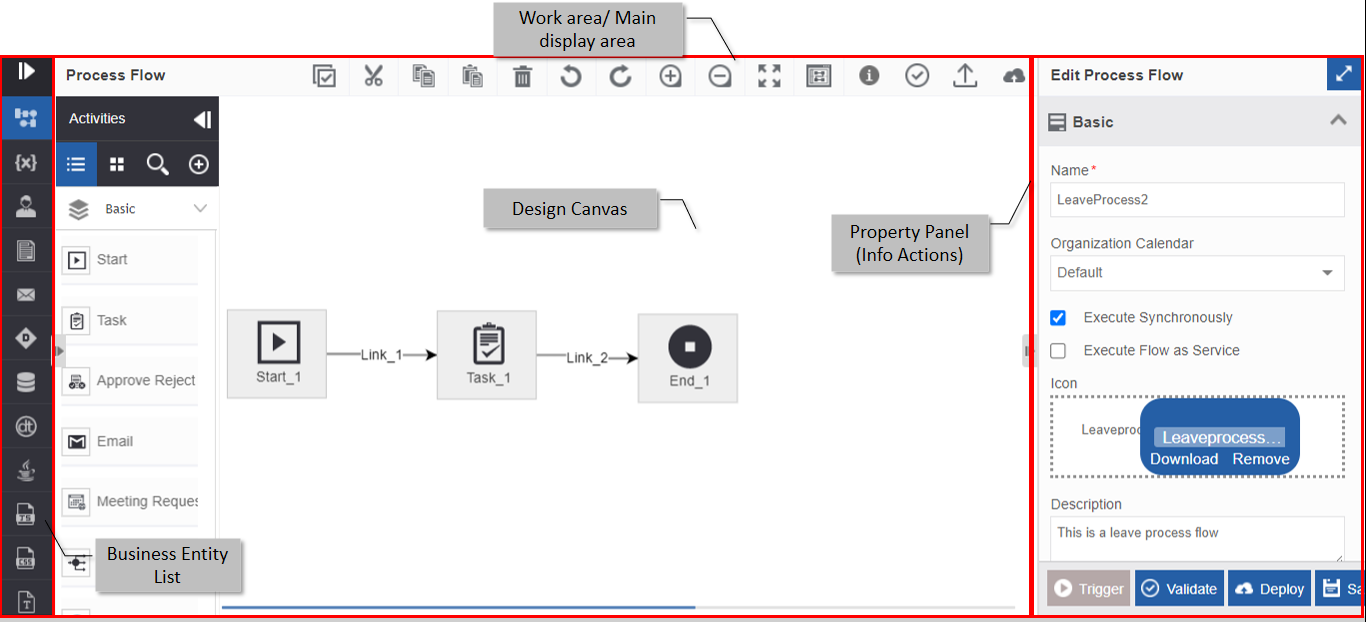
Task: Open the document sidebar icon
Action: [27, 250]
